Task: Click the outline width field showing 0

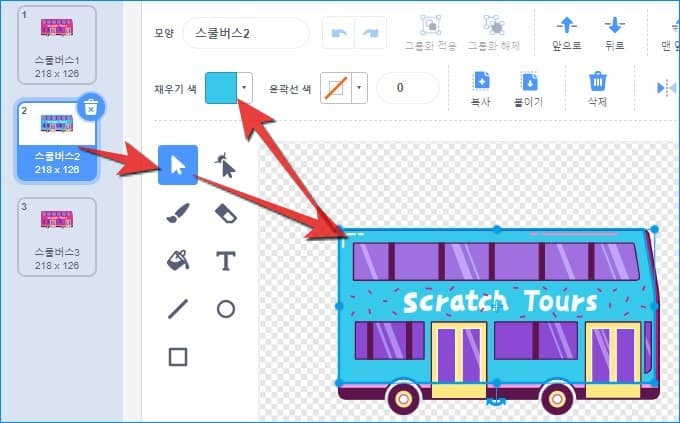Action: pos(408,88)
